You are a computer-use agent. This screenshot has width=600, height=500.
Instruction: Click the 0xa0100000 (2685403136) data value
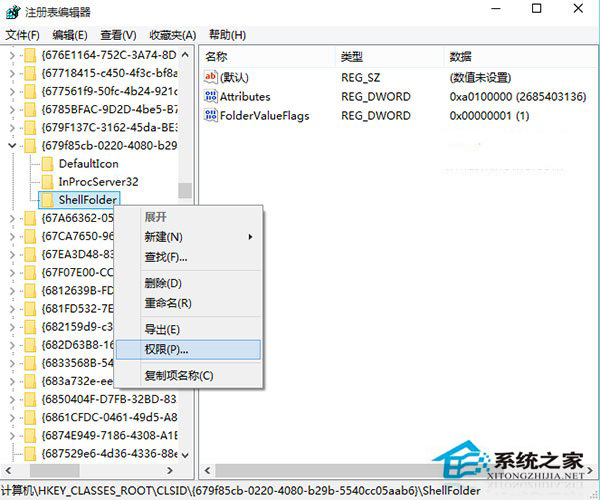coord(518,96)
